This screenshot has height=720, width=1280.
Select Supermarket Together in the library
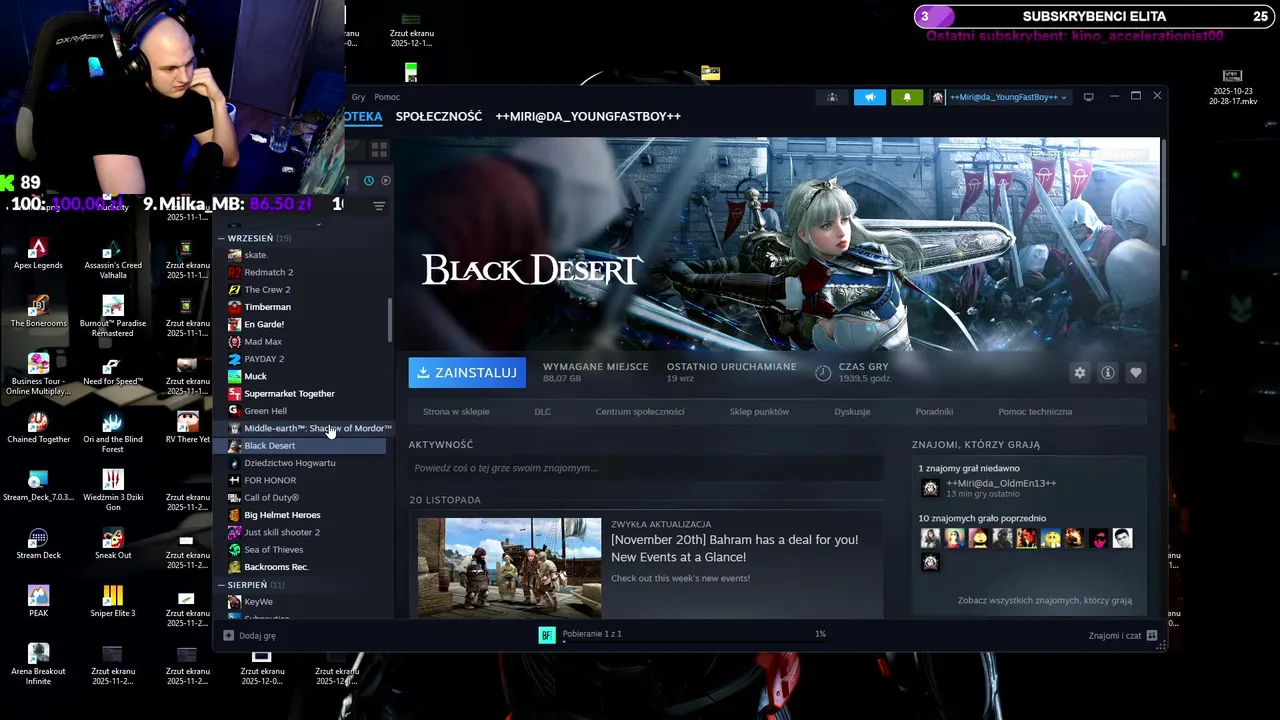[289, 393]
